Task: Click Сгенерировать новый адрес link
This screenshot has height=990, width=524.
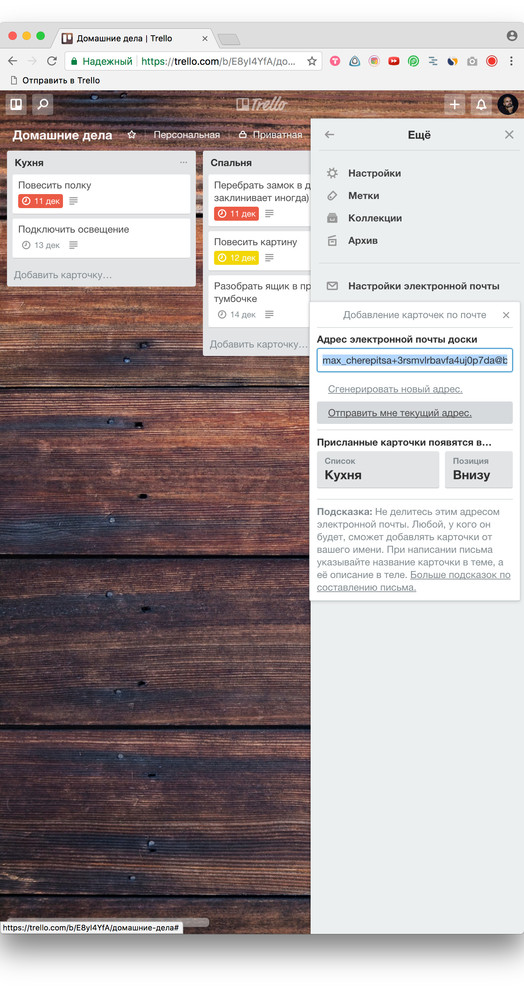Action: [395, 389]
